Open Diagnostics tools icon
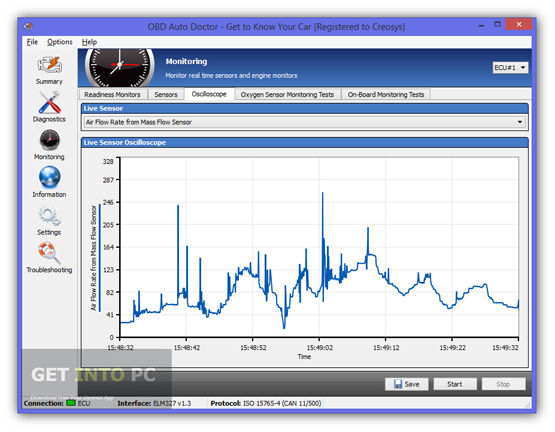 pos(50,102)
